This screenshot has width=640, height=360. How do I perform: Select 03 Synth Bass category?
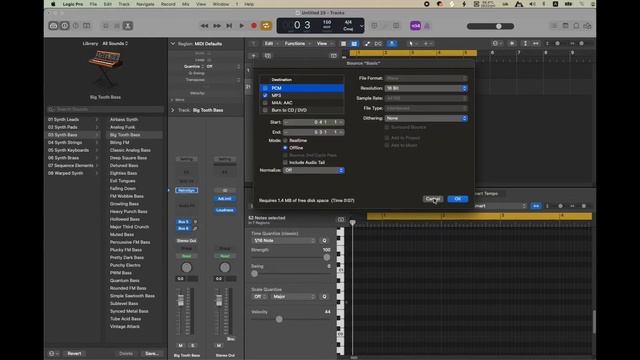(x=73, y=135)
